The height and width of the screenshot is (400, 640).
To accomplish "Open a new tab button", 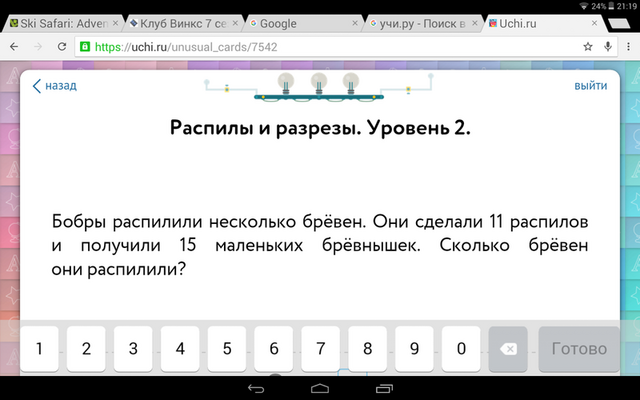I will [619, 24].
